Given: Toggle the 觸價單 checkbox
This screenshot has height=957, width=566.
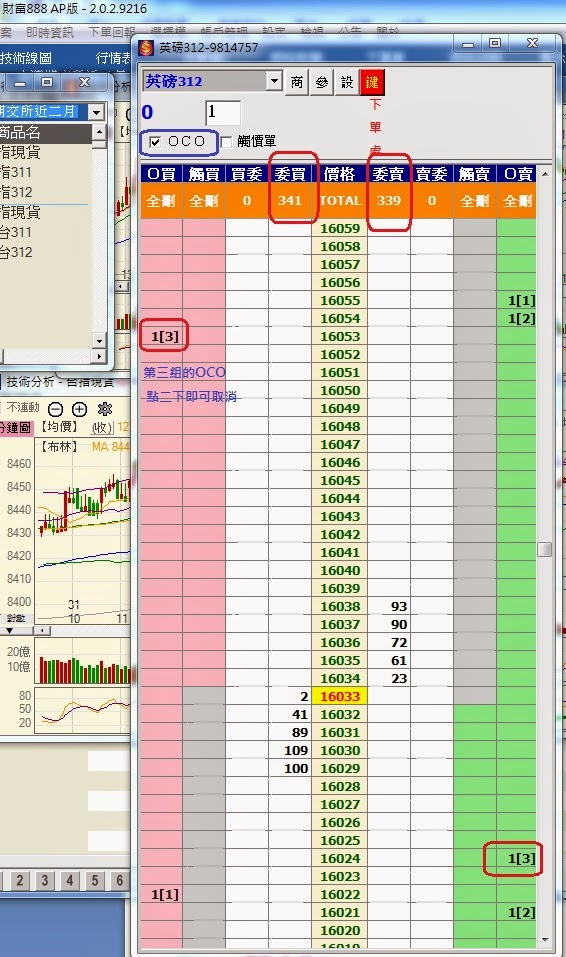Looking at the screenshot, I should tap(227, 142).
